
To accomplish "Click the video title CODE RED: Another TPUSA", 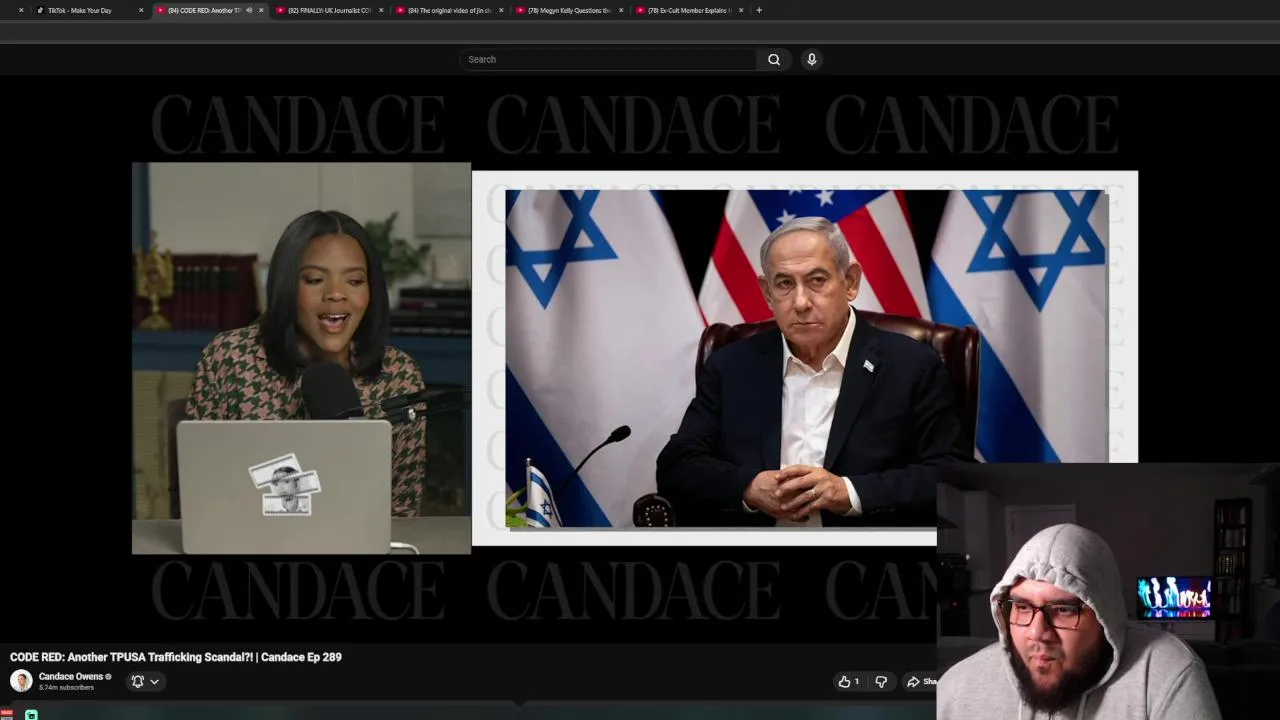I will pyautogui.click(x=176, y=657).
